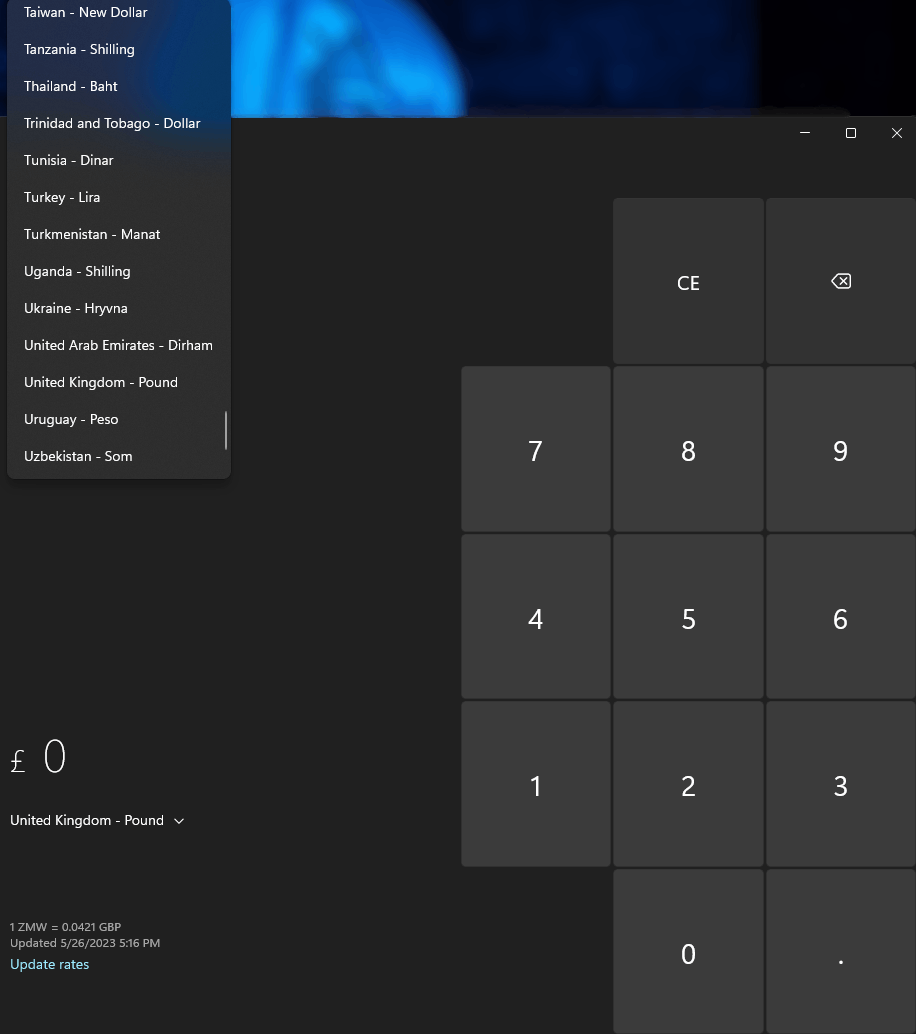Insert a decimal point with the dot key
Image resolution: width=916 pixels, height=1034 pixels.
click(841, 952)
